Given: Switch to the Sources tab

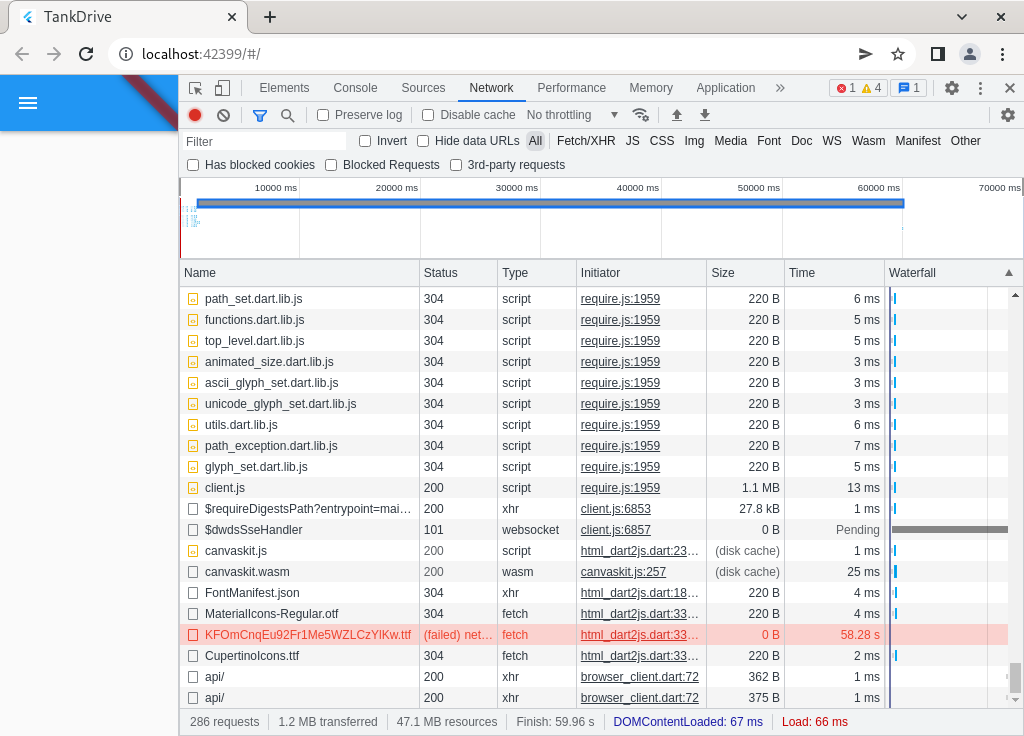Looking at the screenshot, I should [423, 88].
